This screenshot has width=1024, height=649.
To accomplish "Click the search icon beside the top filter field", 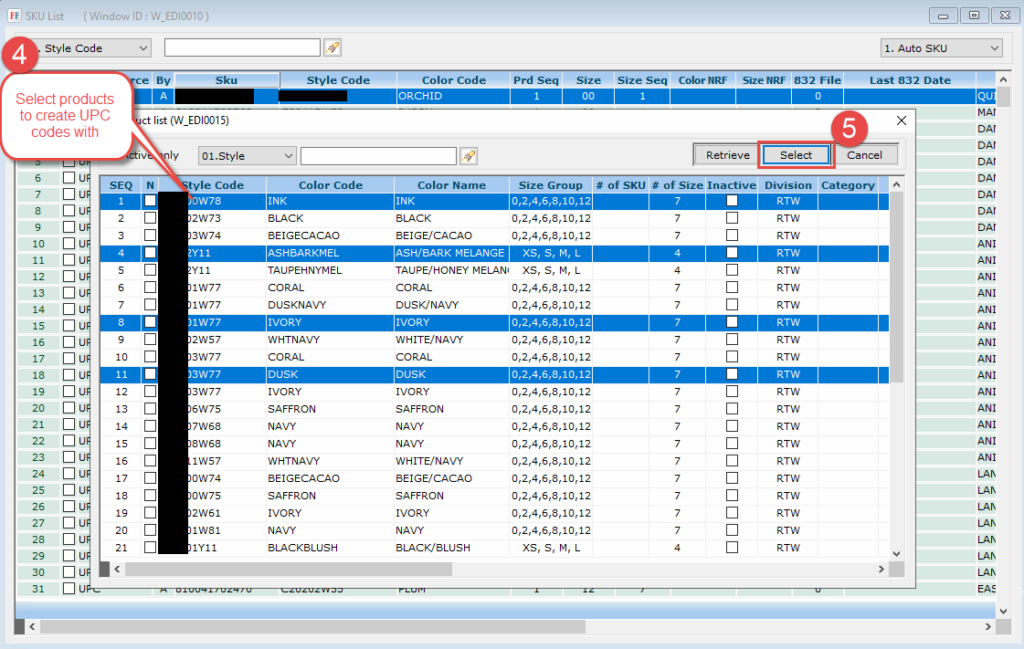I will coord(333,48).
